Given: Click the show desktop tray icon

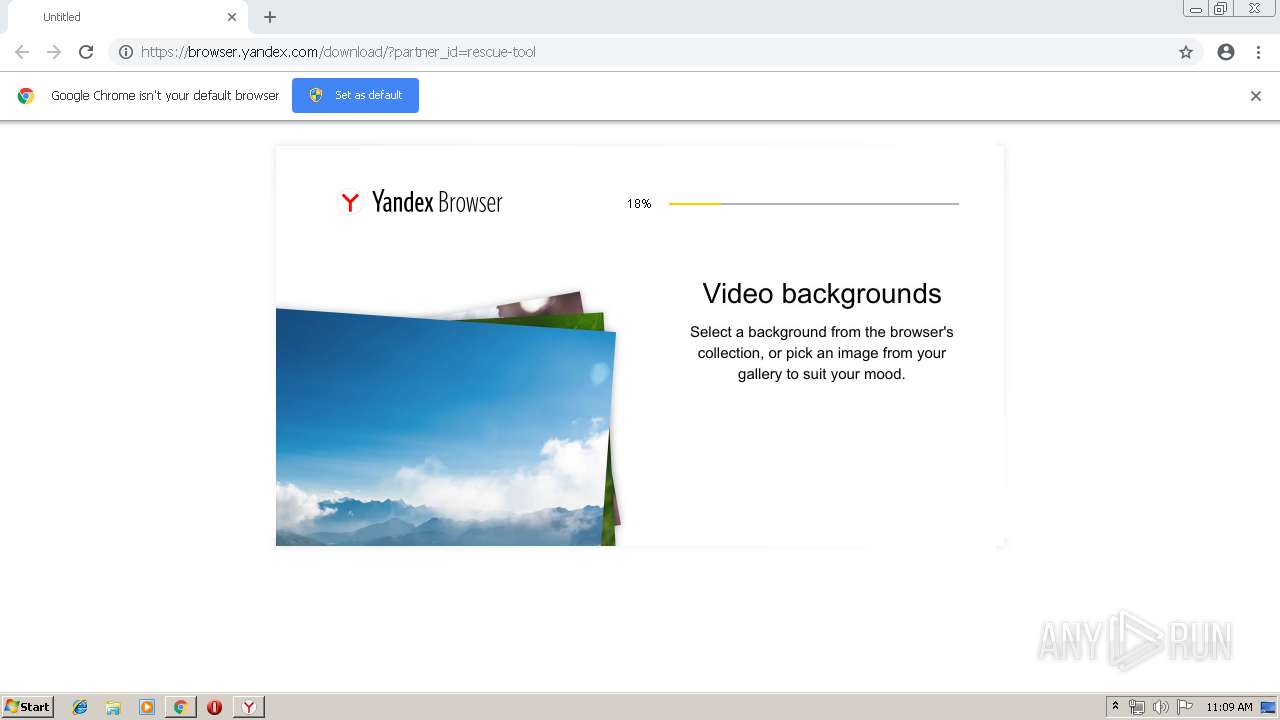Looking at the screenshot, I should 1268,707.
